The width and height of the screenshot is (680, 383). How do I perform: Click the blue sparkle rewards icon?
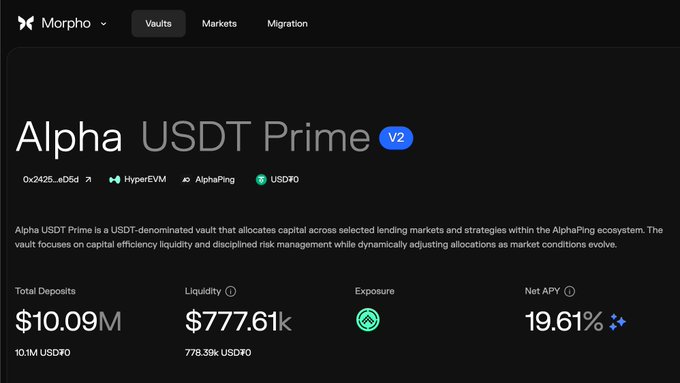click(x=618, y=322)
